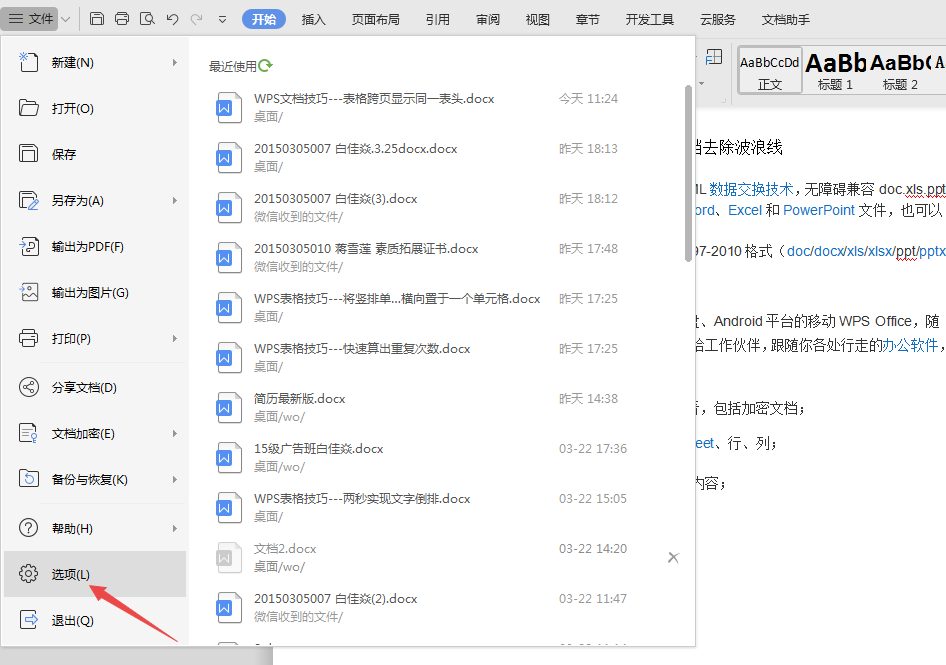Open the 引用 ribbon tab
The width and height of the screenshot is (946, 665).
tap(438, 19)
